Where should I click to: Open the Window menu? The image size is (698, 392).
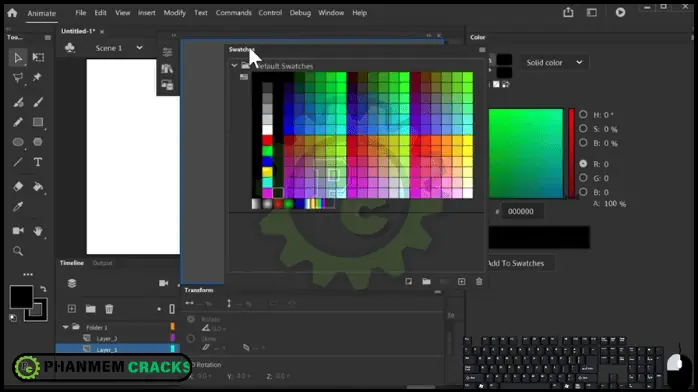pyautogui.click(x=331, y=13)
